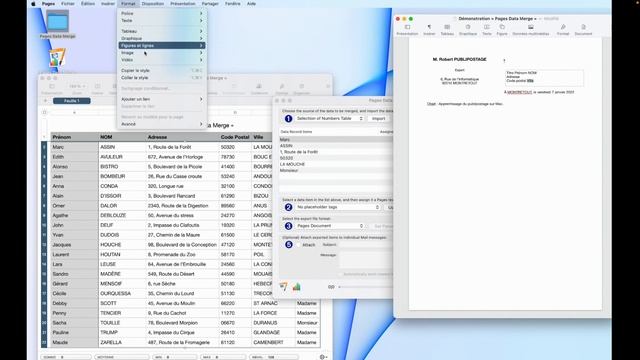Click the Import button in Data Merge
Image resolution: width=640 pixels, height=360 pixels.
tap(378, 118)
